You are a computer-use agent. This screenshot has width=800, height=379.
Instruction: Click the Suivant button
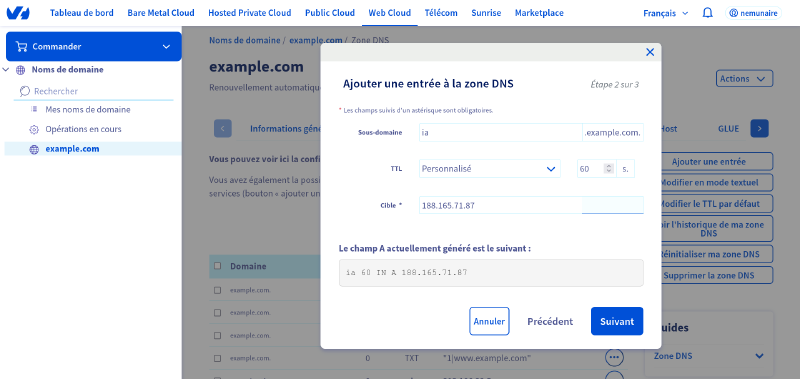[x=617, y=321]
